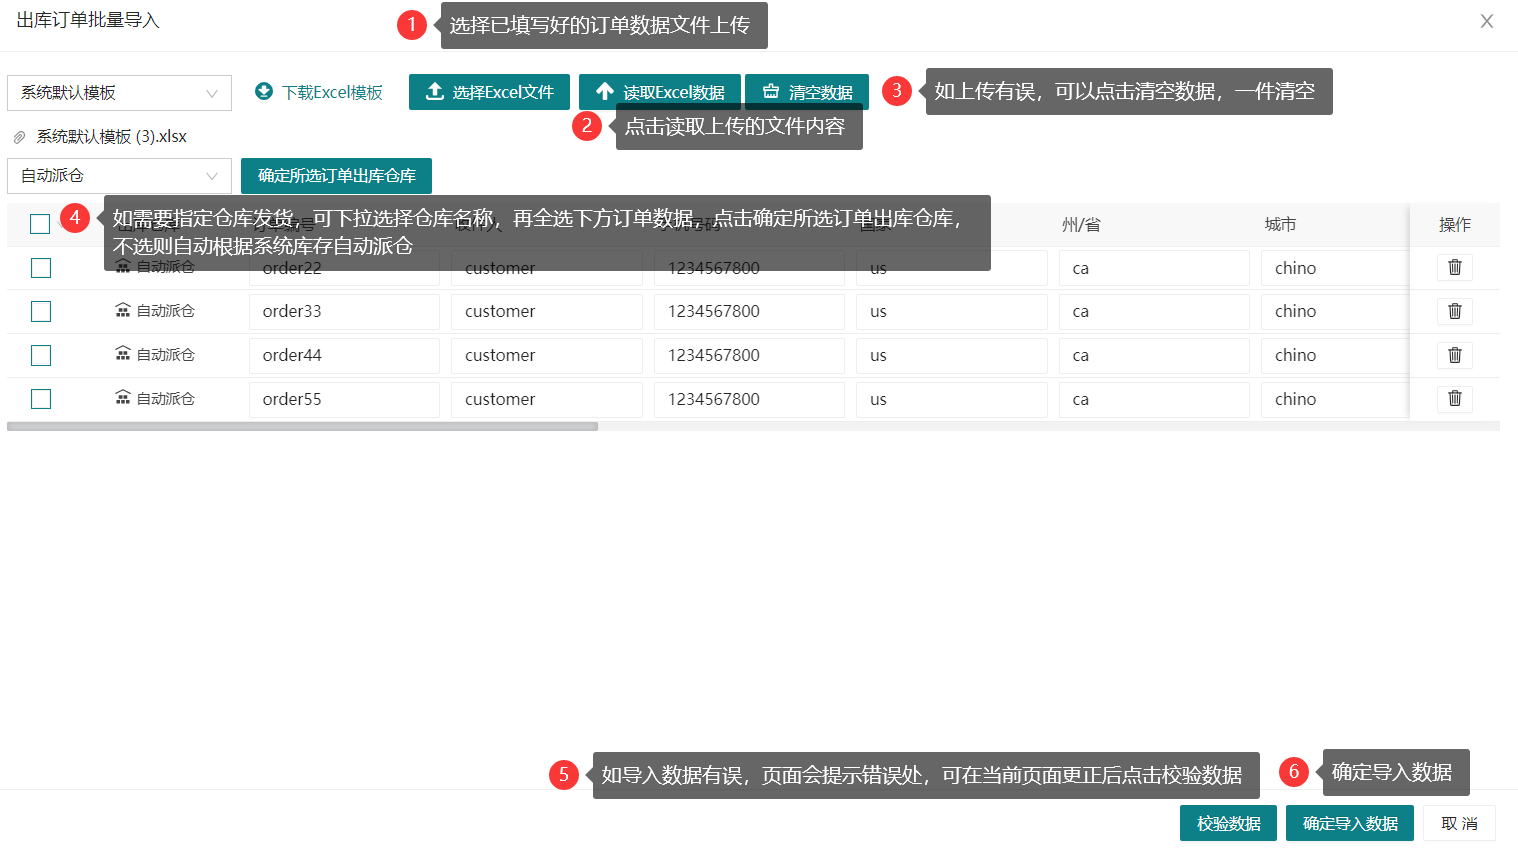The image size is (1518, 851).
Task: Toggle the select-all checkbox in table header
Action: tap(40, 224)
